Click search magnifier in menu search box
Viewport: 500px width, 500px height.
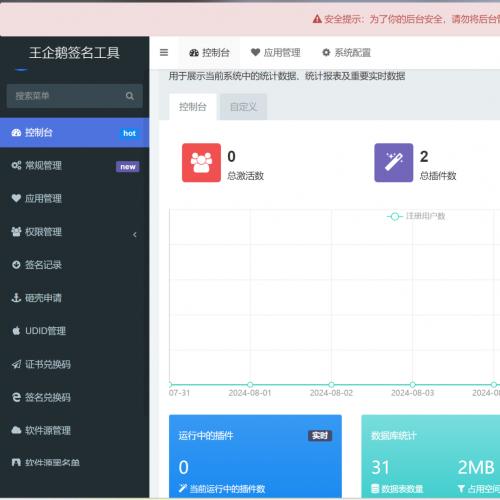pyautogui.click(x=130, y=96)
